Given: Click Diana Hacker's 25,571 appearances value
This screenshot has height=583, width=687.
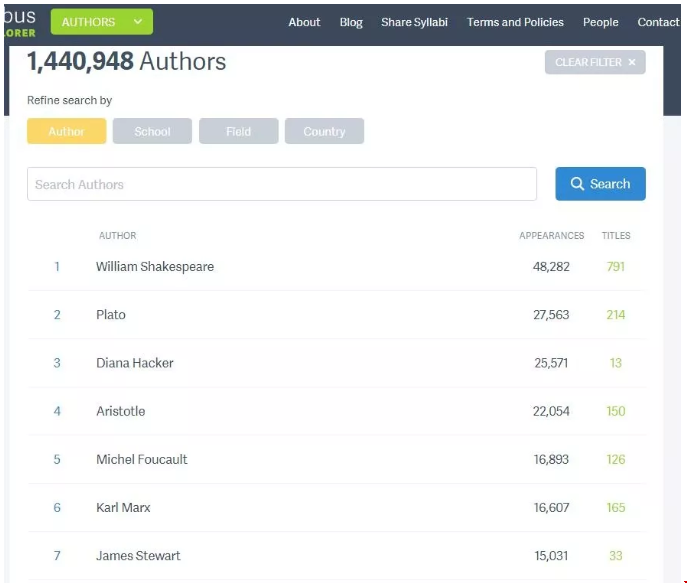Looking at the screenshot, I should pyautogui.click(x=551, y=363).
